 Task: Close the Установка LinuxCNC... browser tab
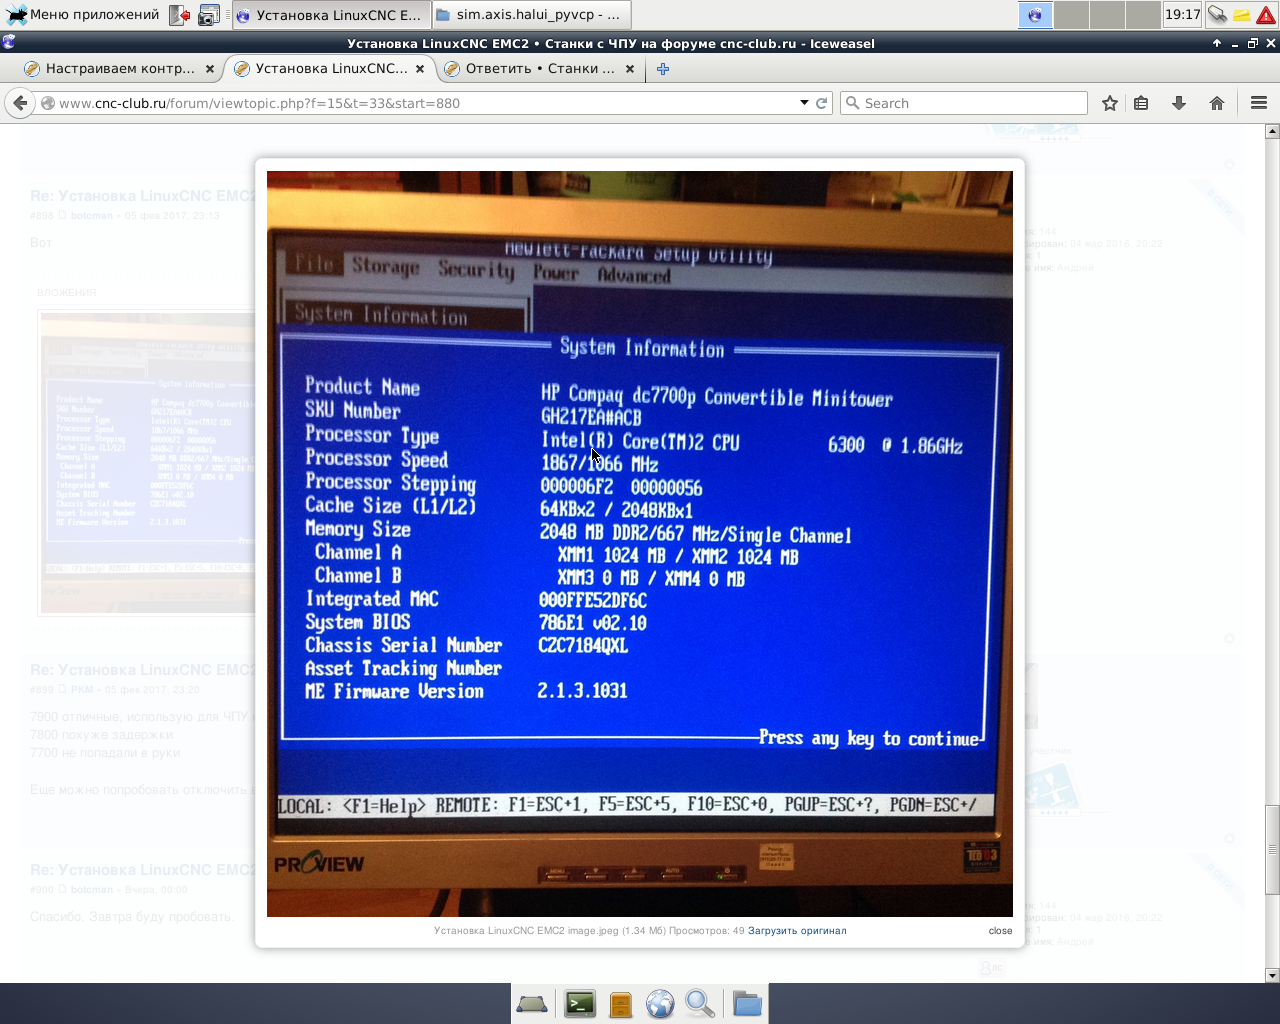[x=420, y=69]
